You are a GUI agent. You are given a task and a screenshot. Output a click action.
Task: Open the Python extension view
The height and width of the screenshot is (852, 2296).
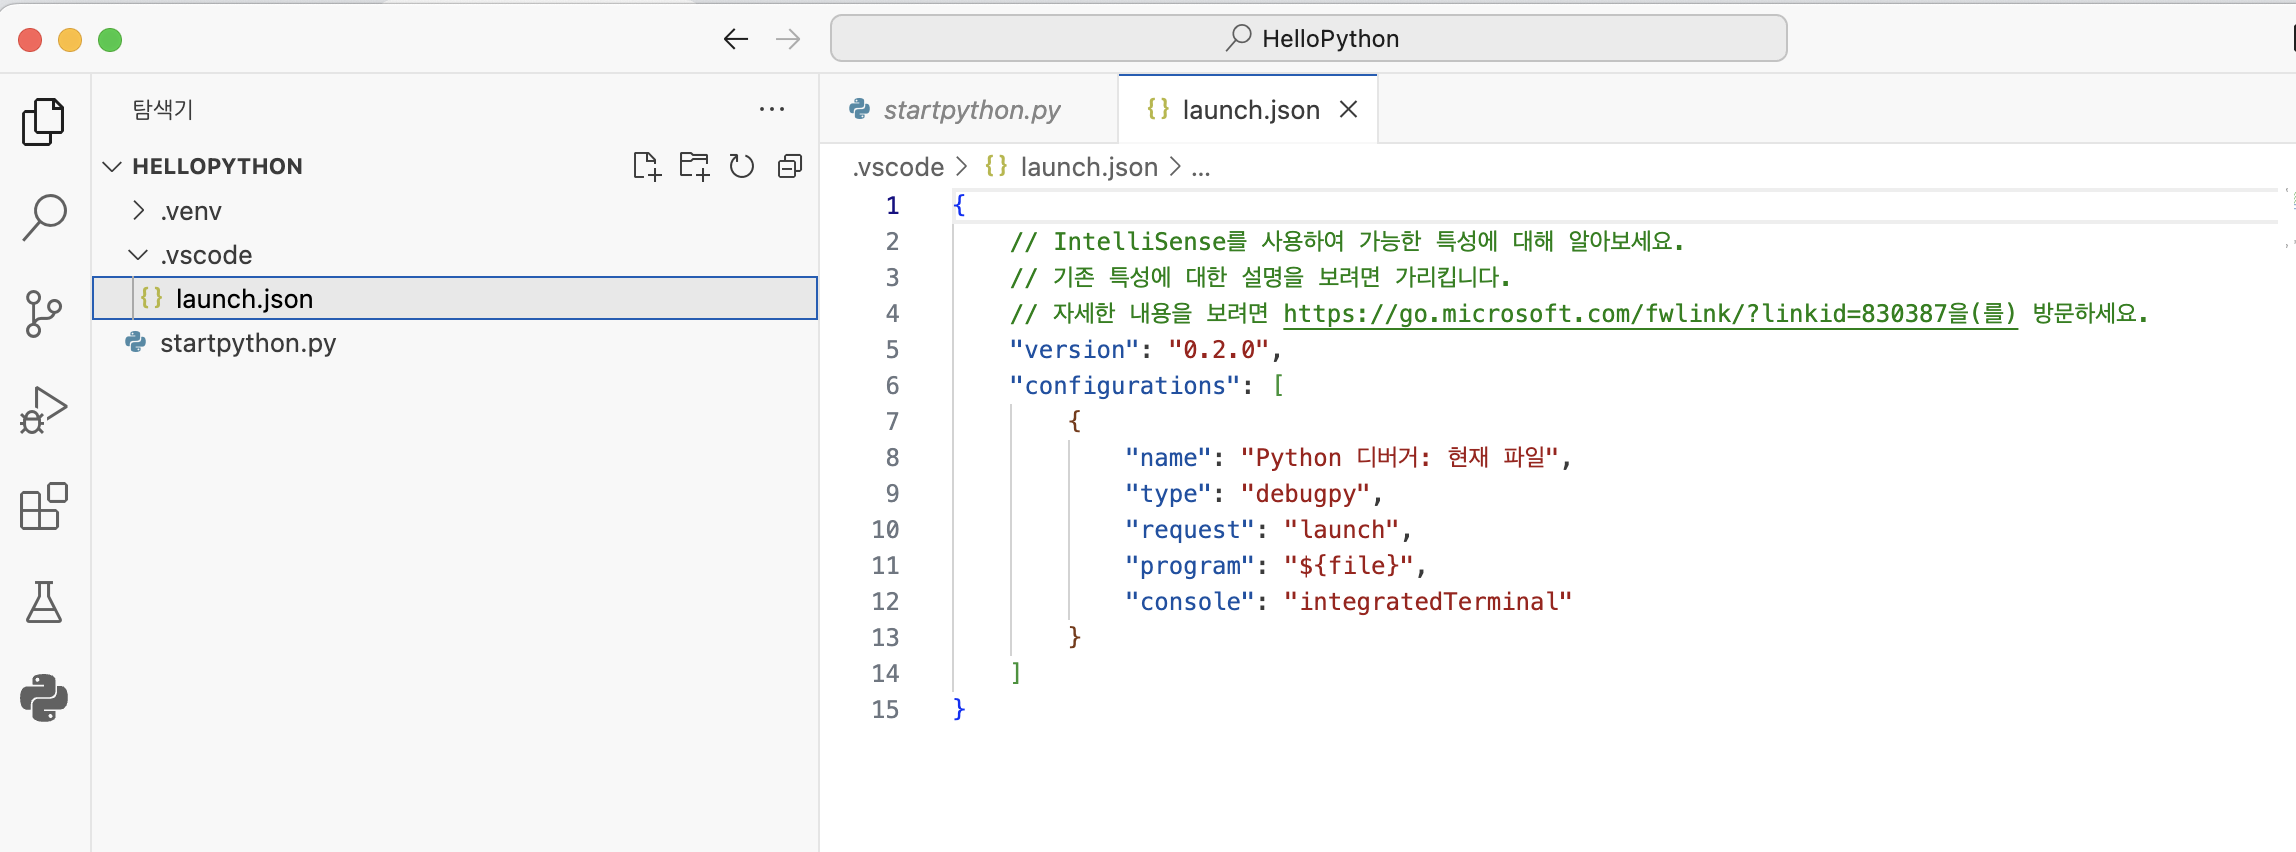pyautogui.click(x=43, y=698)
